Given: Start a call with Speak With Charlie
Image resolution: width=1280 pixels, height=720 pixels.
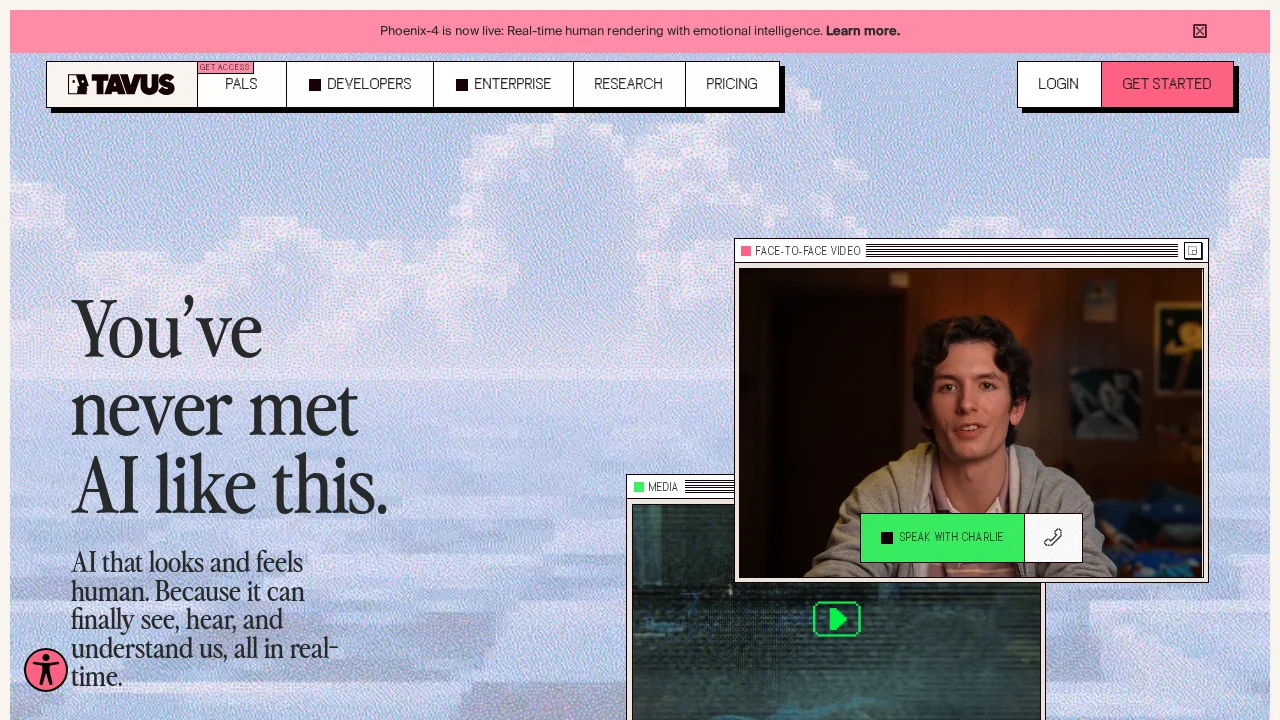Looking at the screenshot, I should tap(942, 538).
